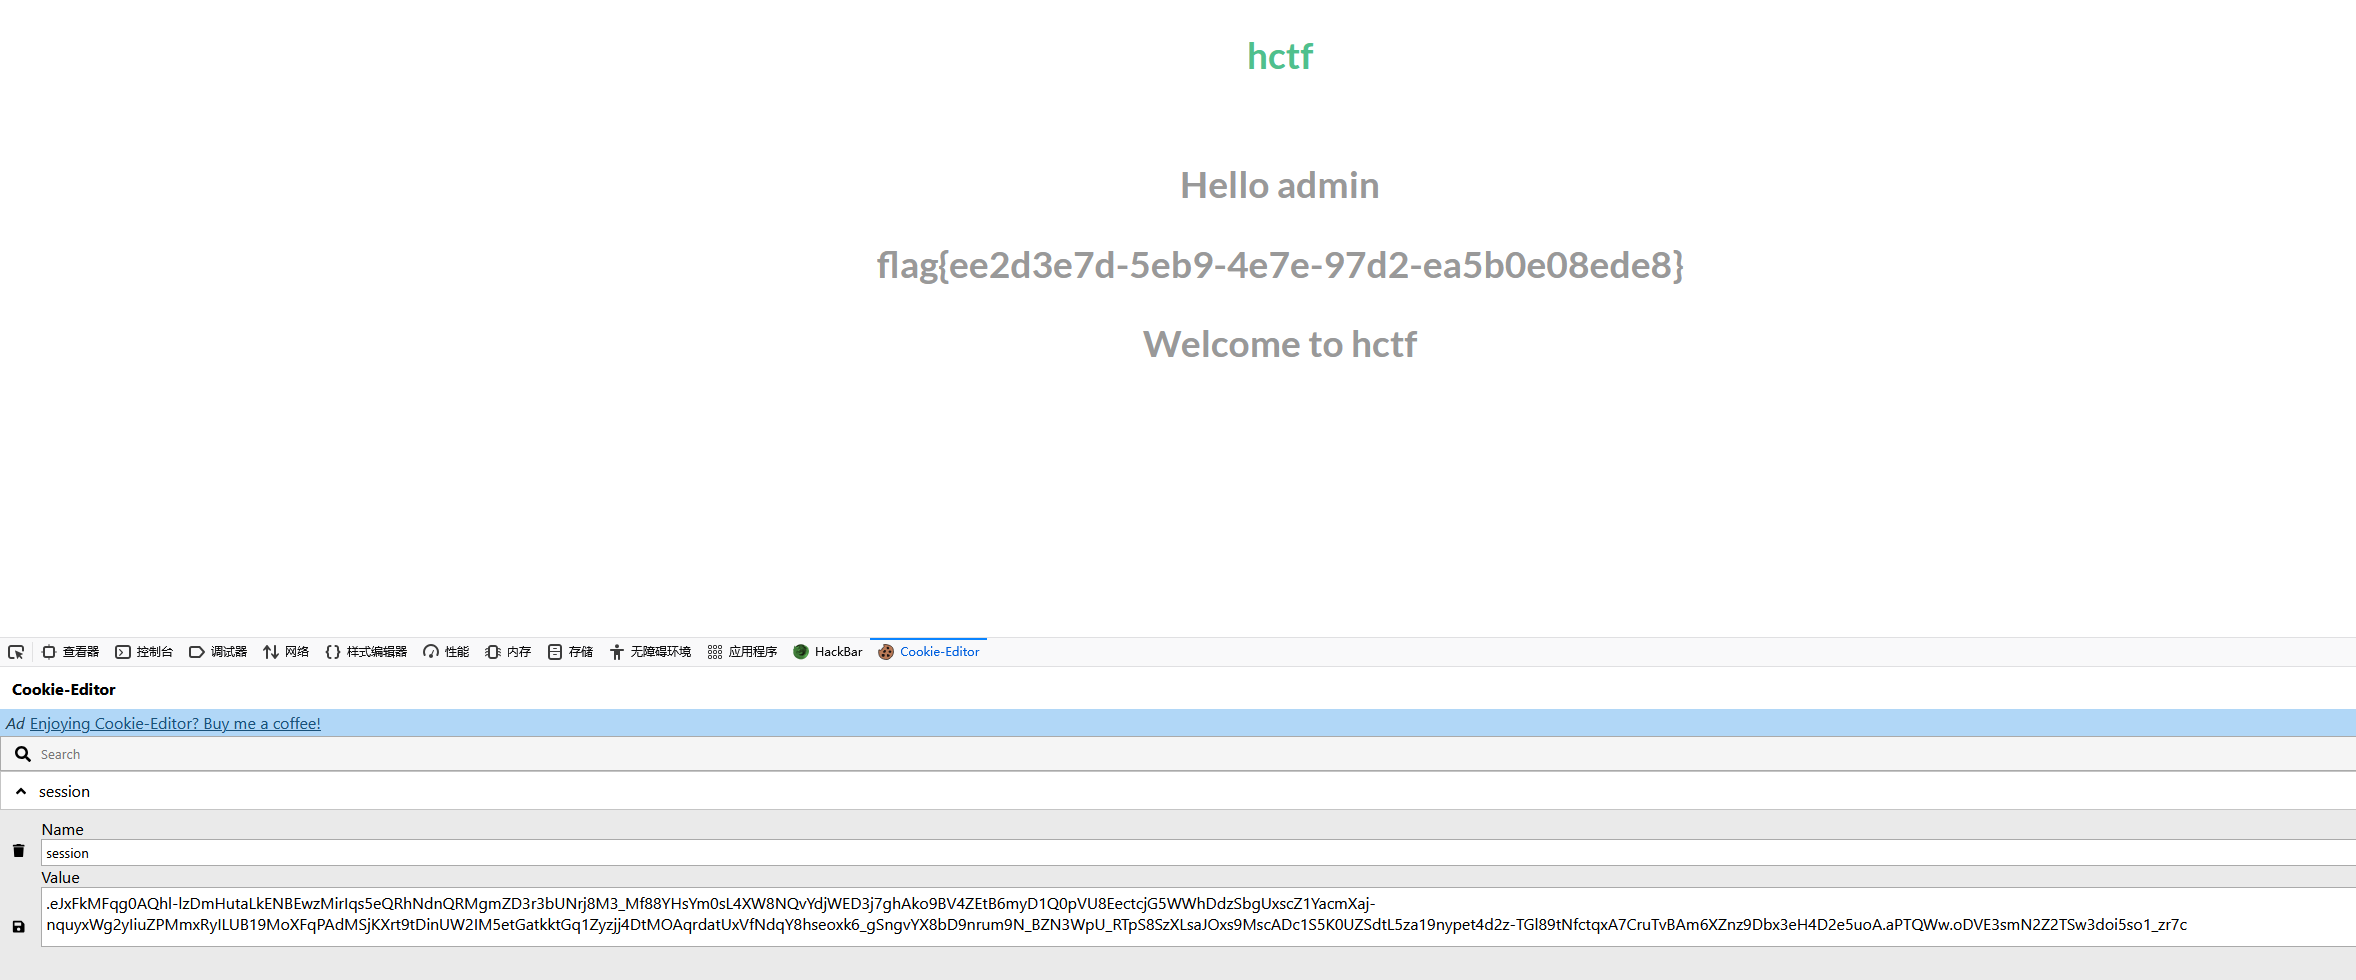Save the session cookie with floppy icon
Viewport: 2356px width, 980px height.
pos(18,927)
